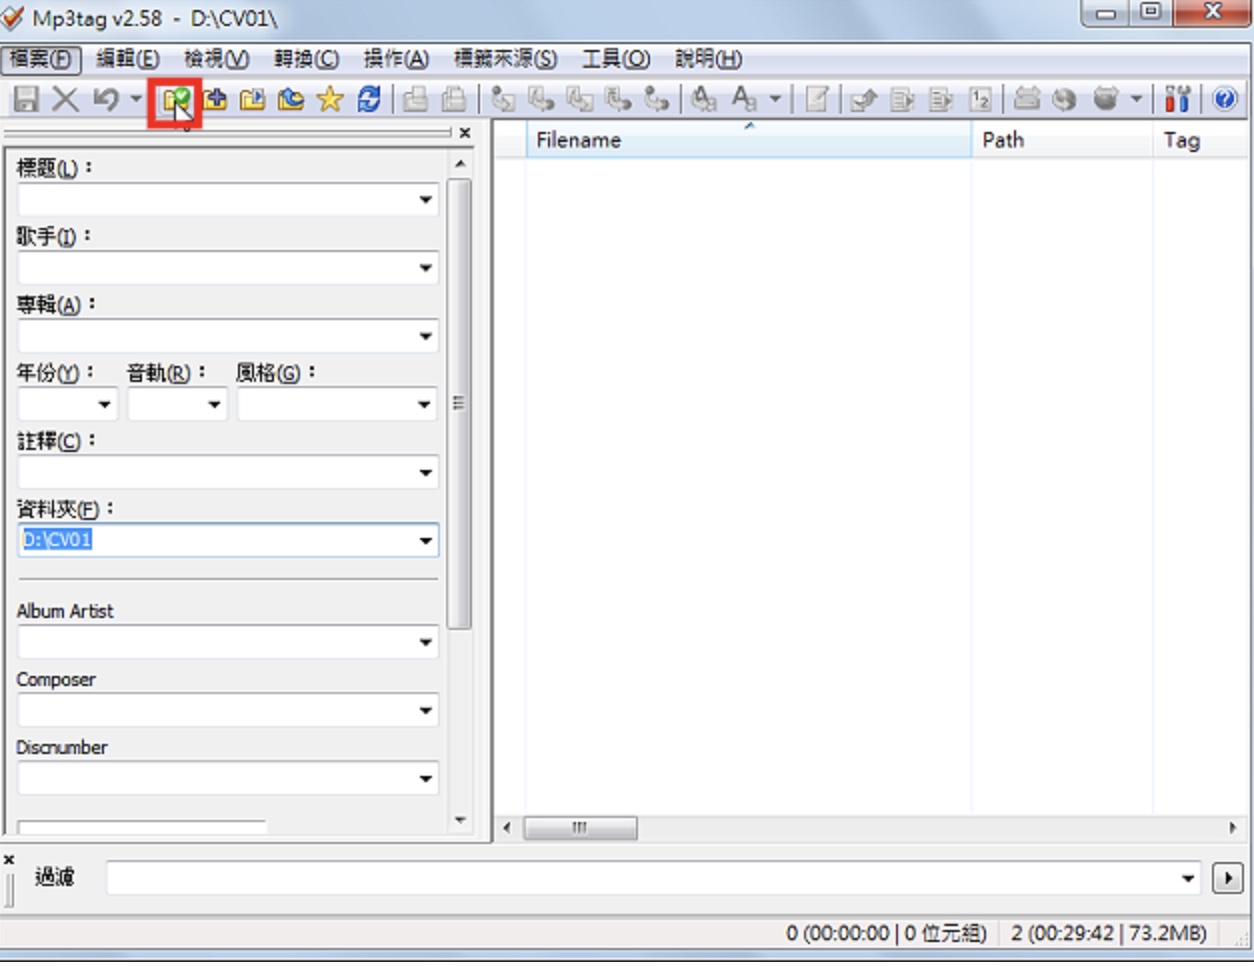Open the 編輯(E) menu
1254x966 pixels.
pyautogui.click(x=128, y=59)
